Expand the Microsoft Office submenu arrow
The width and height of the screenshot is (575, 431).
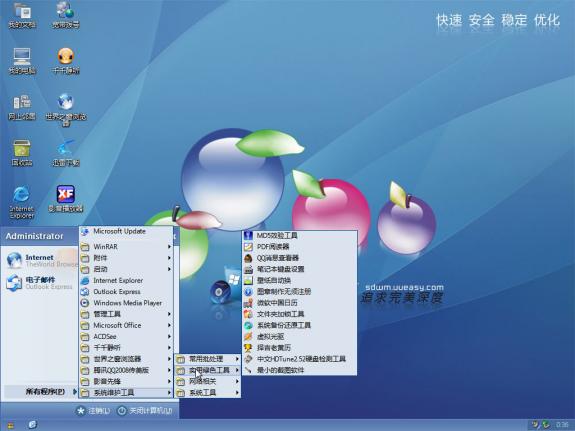(169, 325)
